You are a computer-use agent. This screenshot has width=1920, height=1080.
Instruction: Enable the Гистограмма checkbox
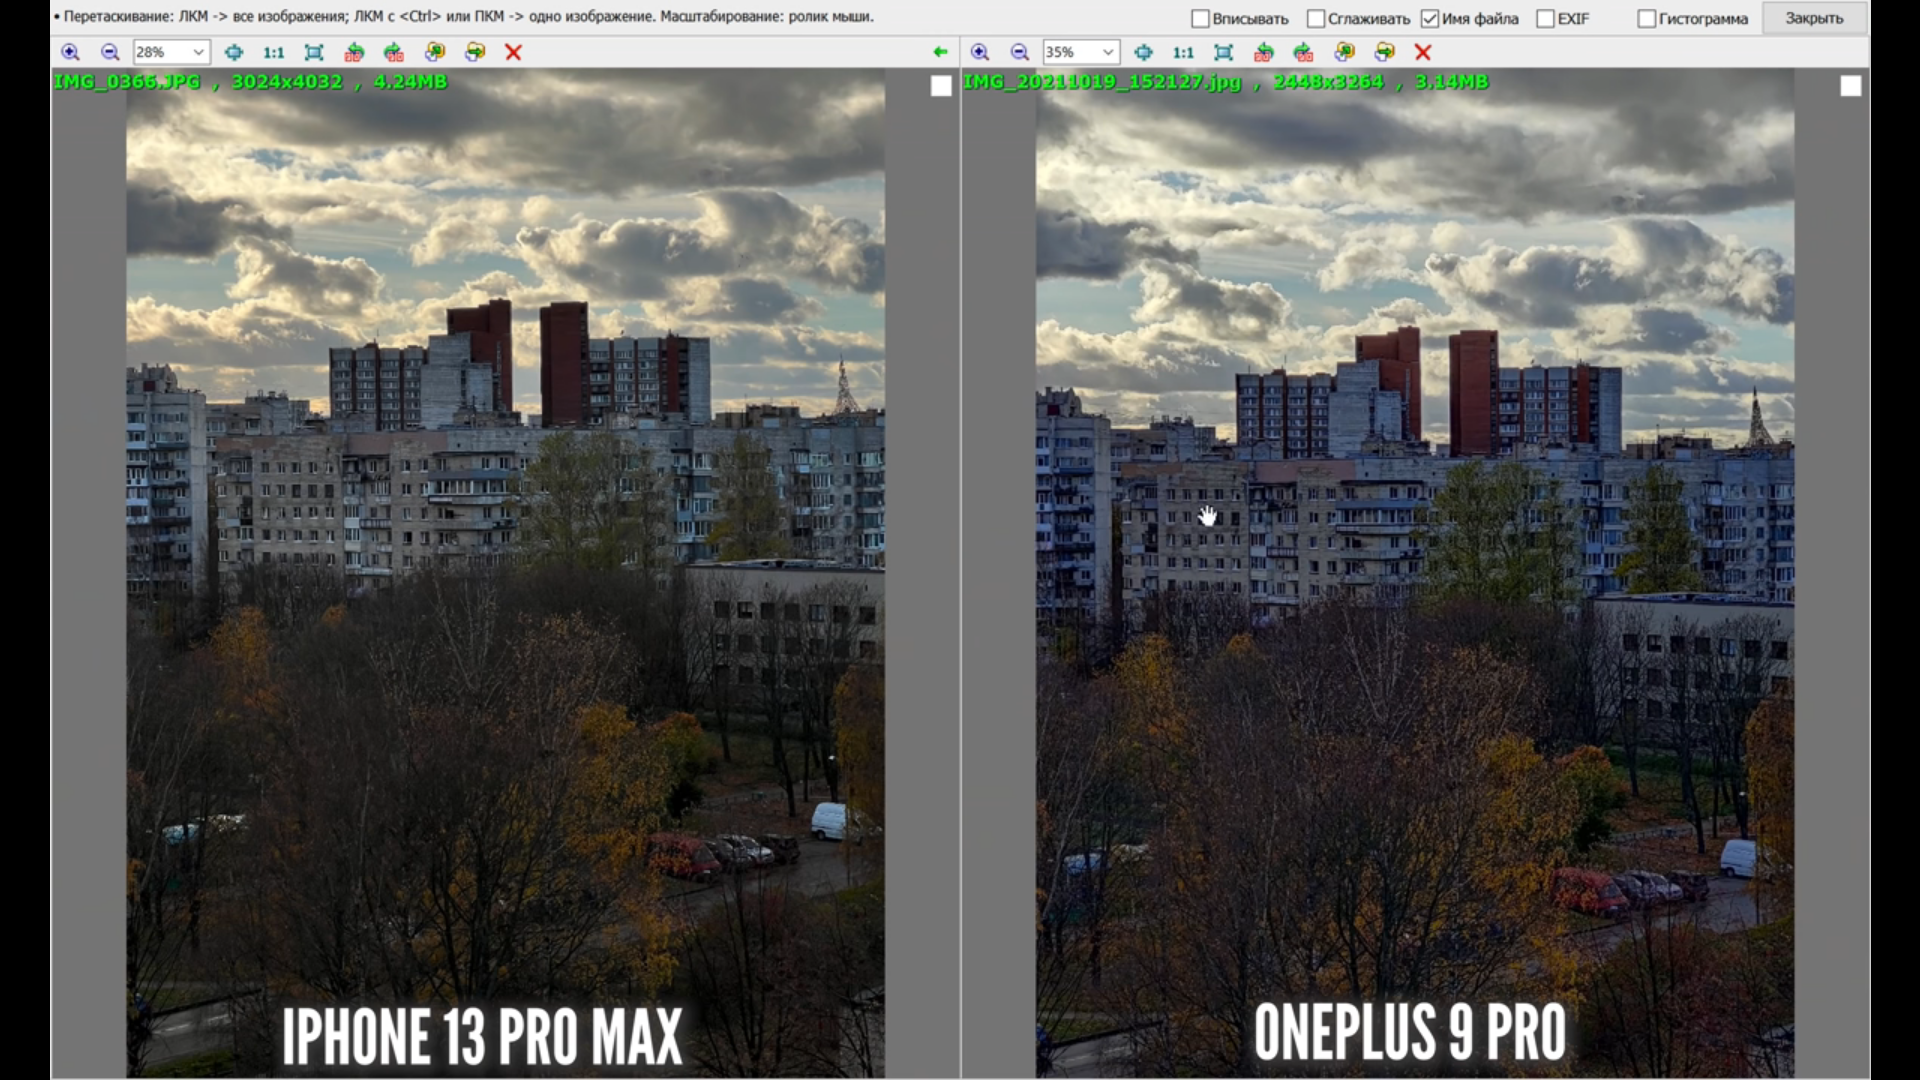tap(1647, 19)
